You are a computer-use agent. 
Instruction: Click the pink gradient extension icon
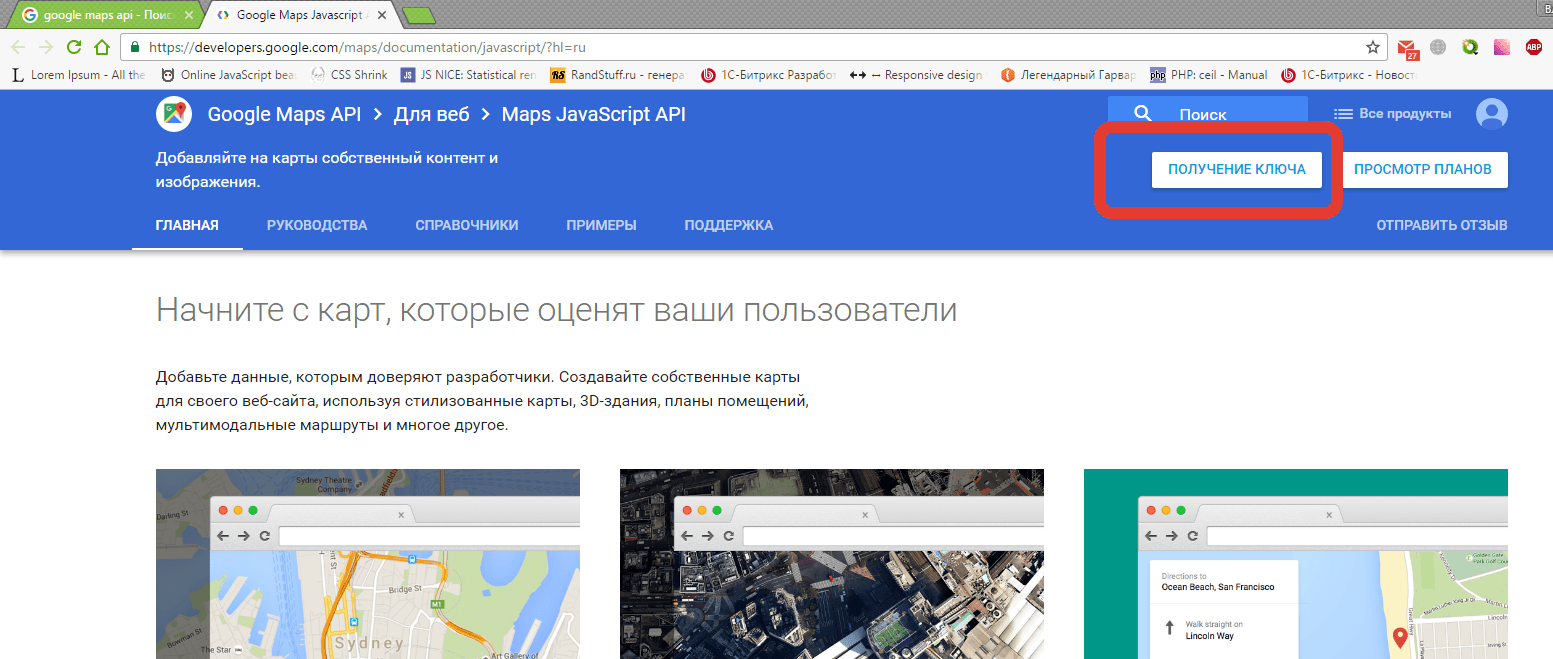pyautogui.click(x=1501, y=47)
